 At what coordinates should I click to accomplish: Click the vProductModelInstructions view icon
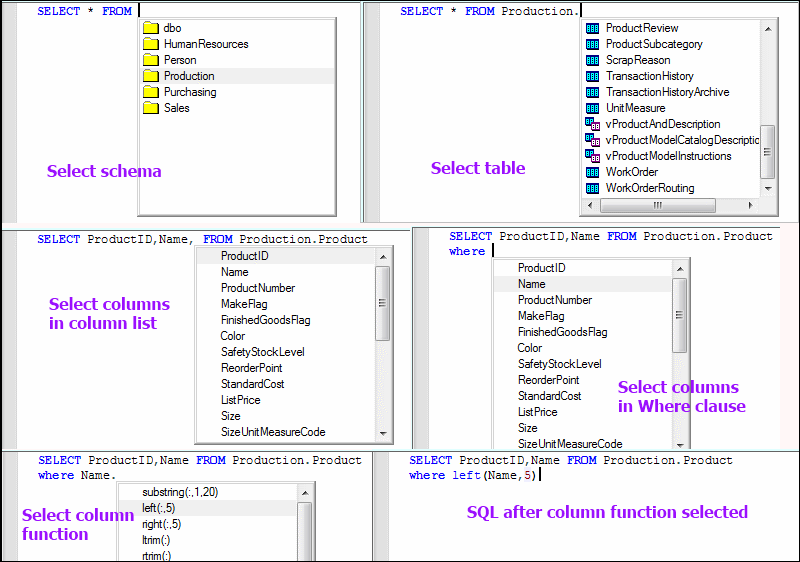coord(592,156)
